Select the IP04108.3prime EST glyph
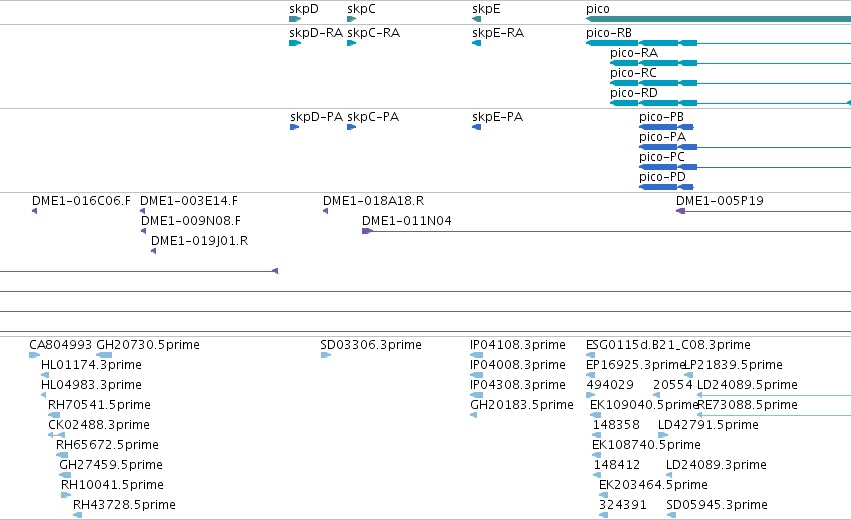 (477, 355)
